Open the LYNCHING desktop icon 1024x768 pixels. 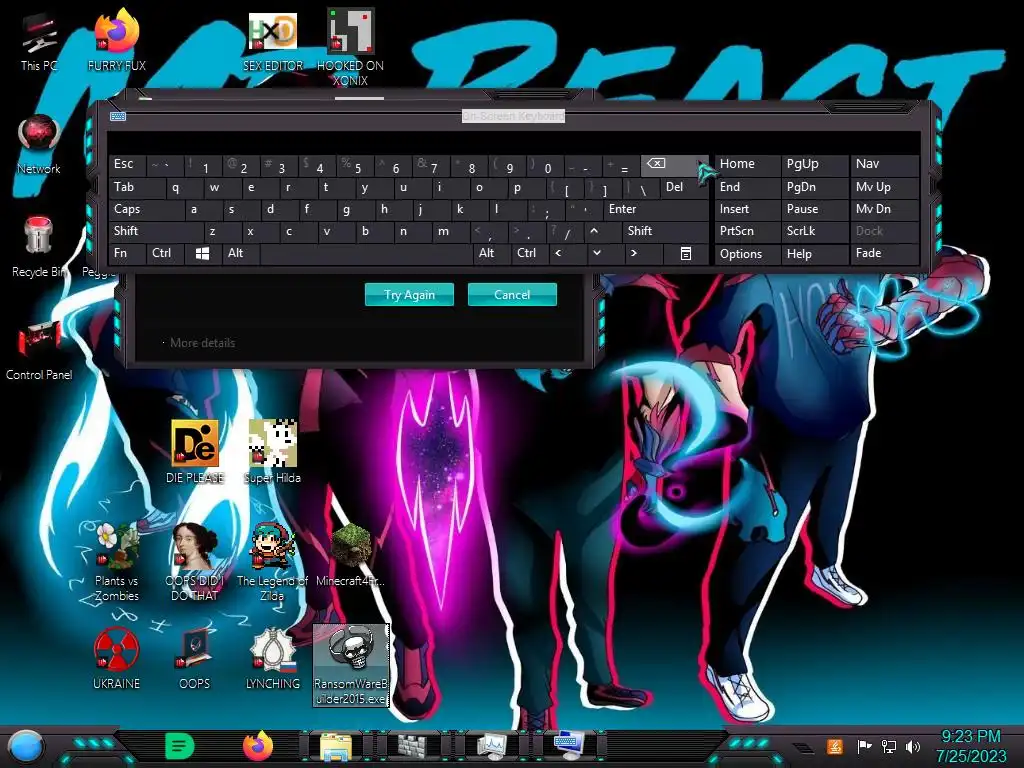coord(272,658)
